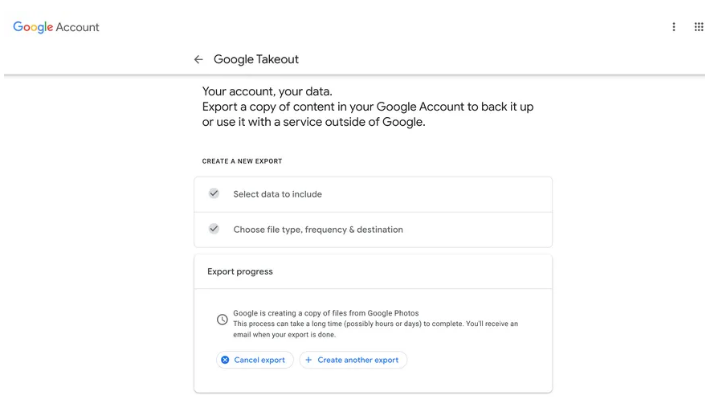705x407 pixels.
Task: Expand Choose file type, frequency & destination
Action: pyautogui.click(x=318, y=229)
